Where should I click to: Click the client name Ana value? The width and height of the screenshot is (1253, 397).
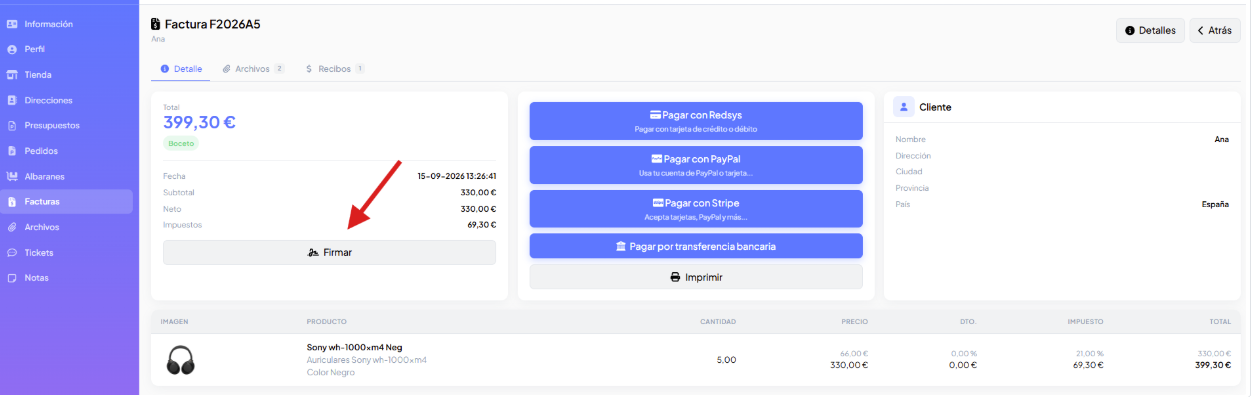click(1221, 140)
